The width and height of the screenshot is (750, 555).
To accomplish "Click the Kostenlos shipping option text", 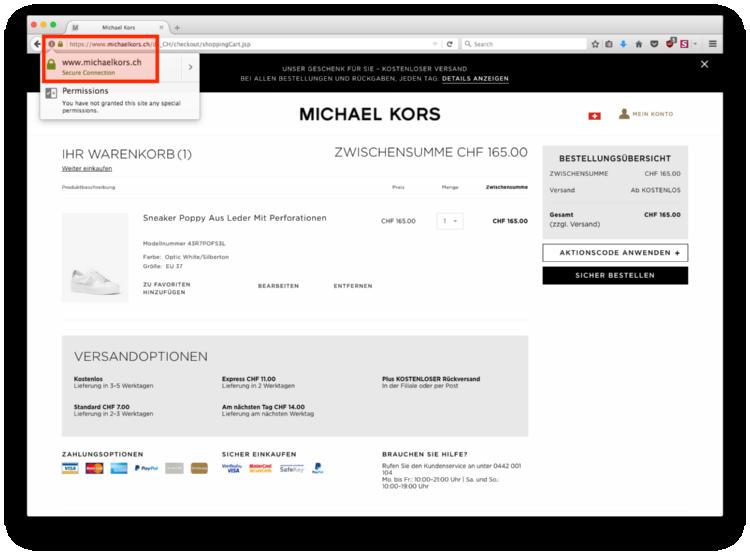I will coord(88,379).
